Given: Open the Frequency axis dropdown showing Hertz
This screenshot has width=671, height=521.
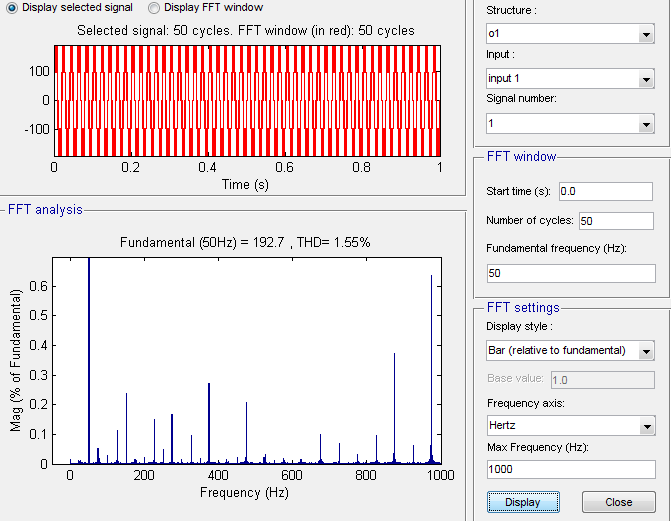Looking at the screenshot, I should [571, 426].
